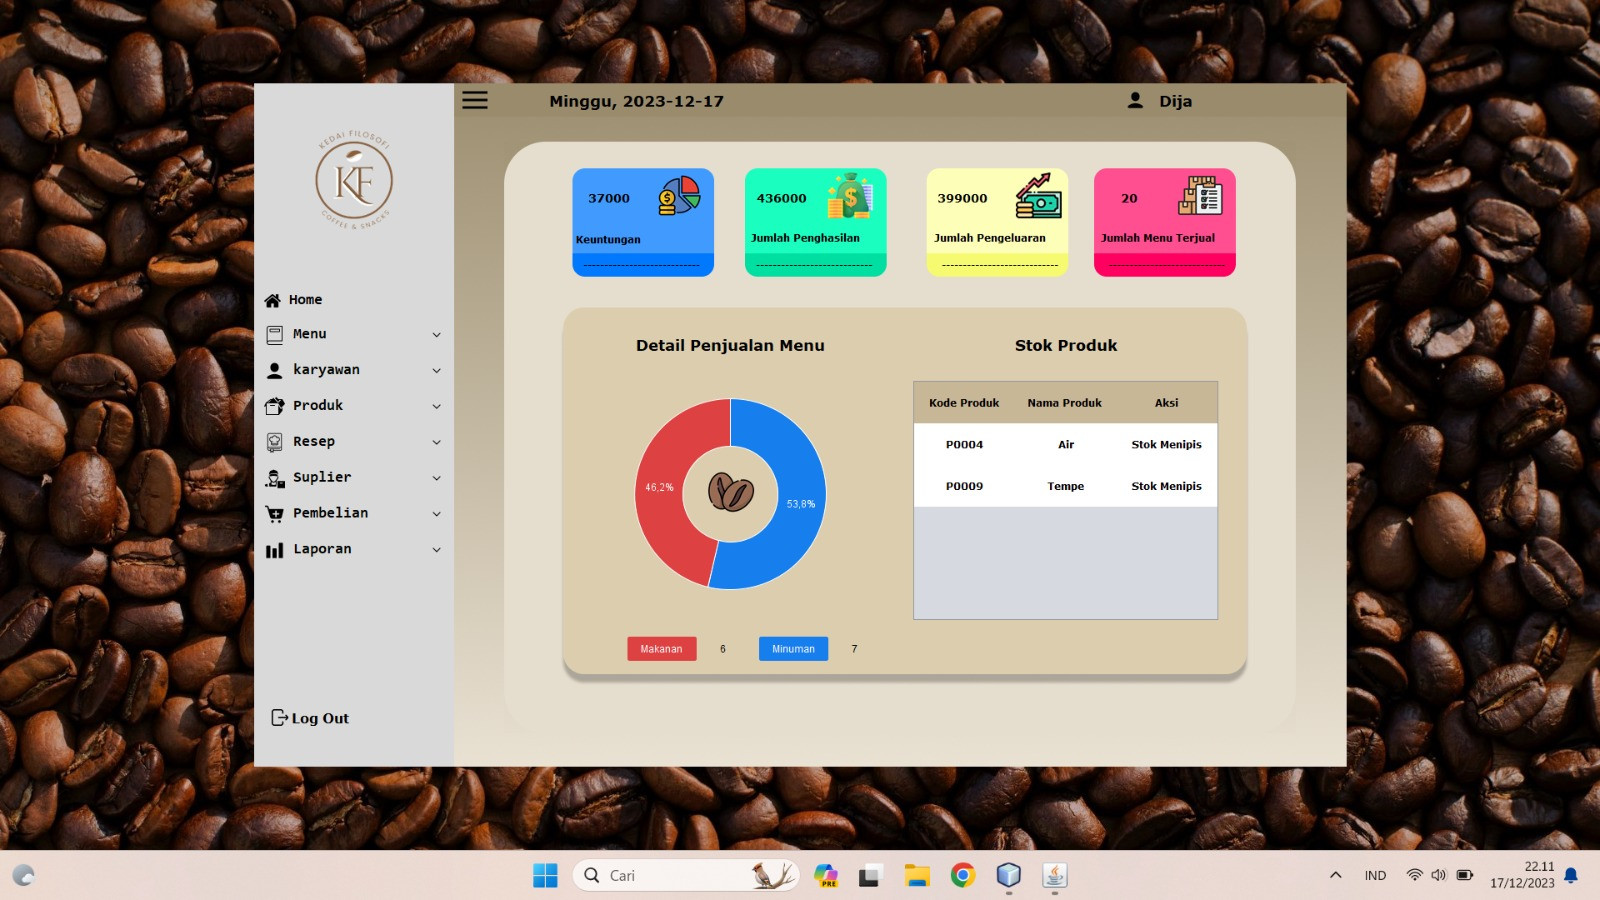Expand the Menu sidebar chevron
This screenshot has height=900, width=1600.
436,335
